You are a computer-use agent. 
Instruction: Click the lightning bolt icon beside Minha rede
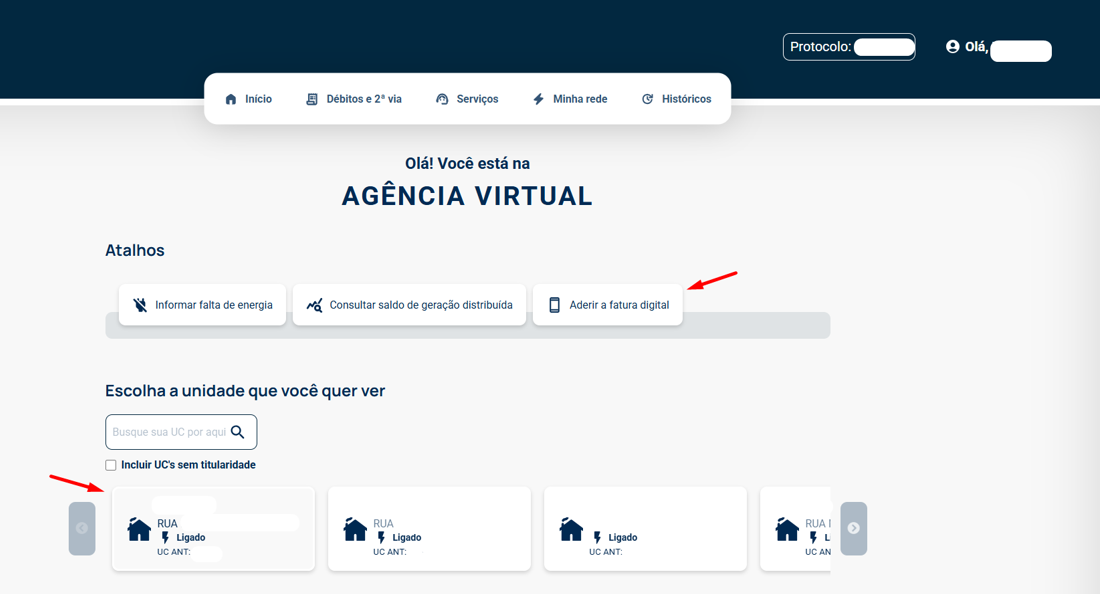[x=538, y=100]
